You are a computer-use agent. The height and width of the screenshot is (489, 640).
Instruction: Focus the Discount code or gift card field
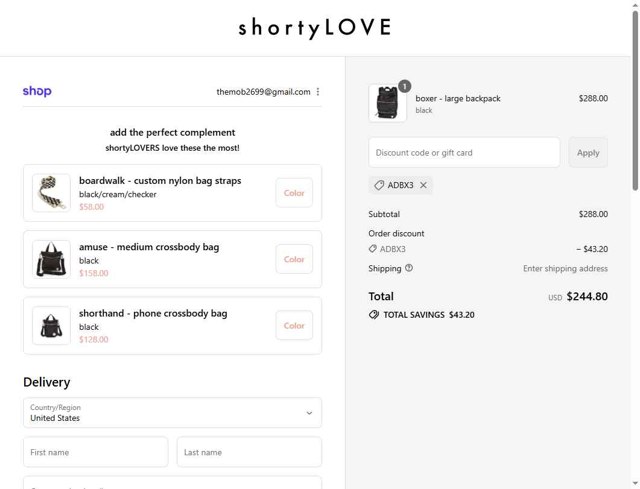pyautogui.click(x=464, y=153)
